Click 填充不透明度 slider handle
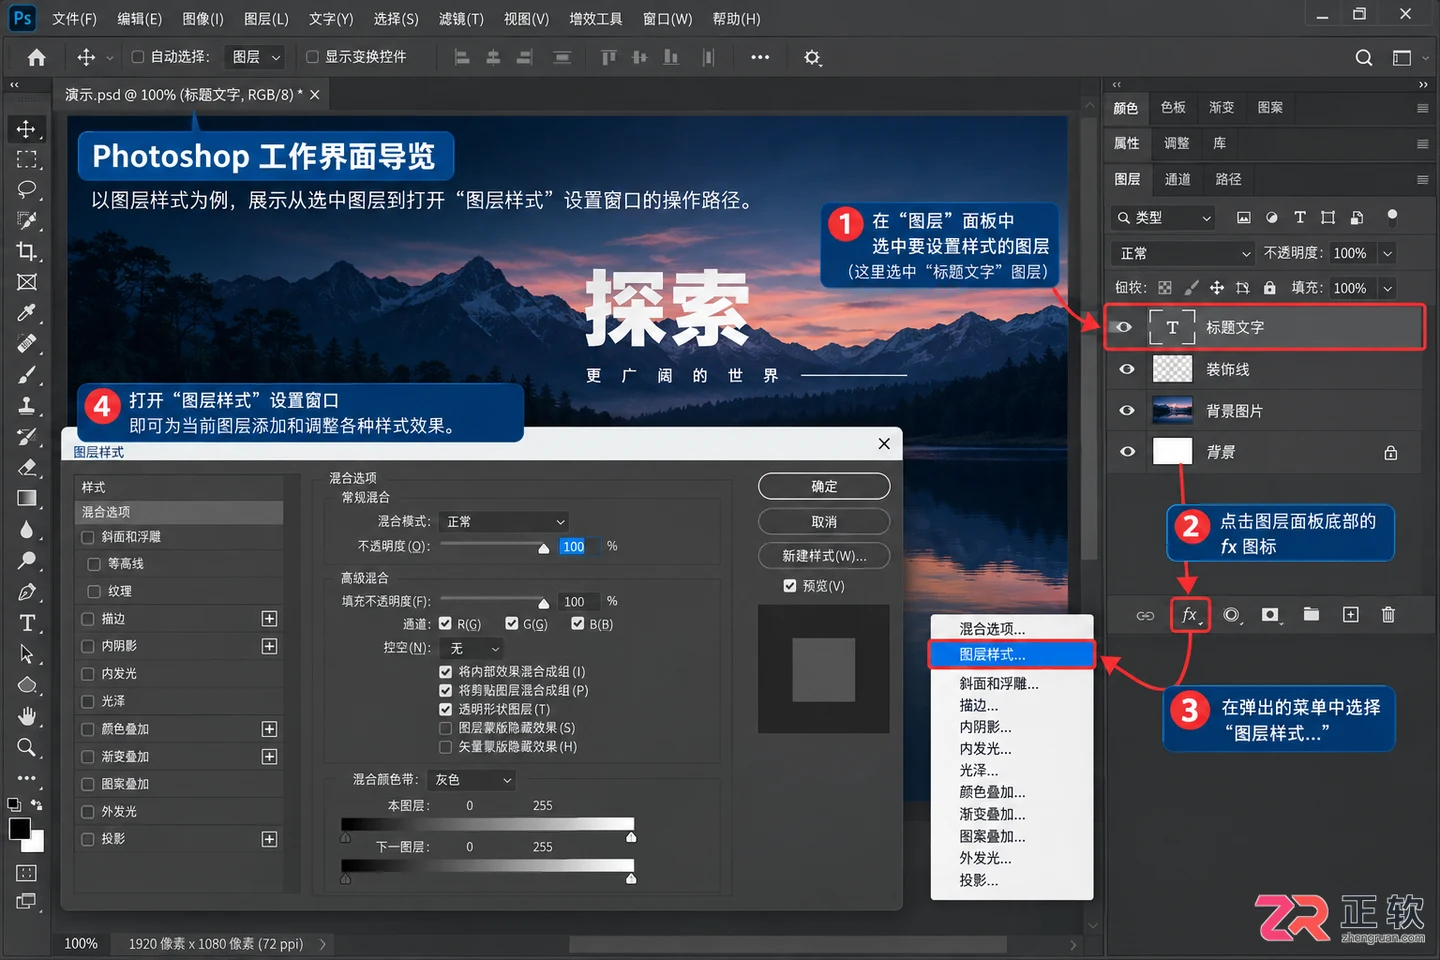 tap(544, 603)
